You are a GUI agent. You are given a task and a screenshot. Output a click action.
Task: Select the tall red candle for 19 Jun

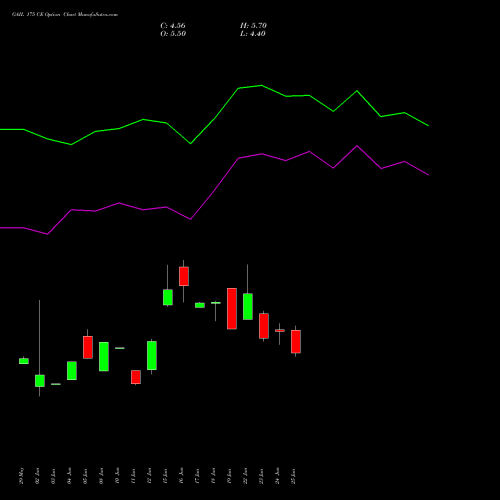tap(232, 309)
